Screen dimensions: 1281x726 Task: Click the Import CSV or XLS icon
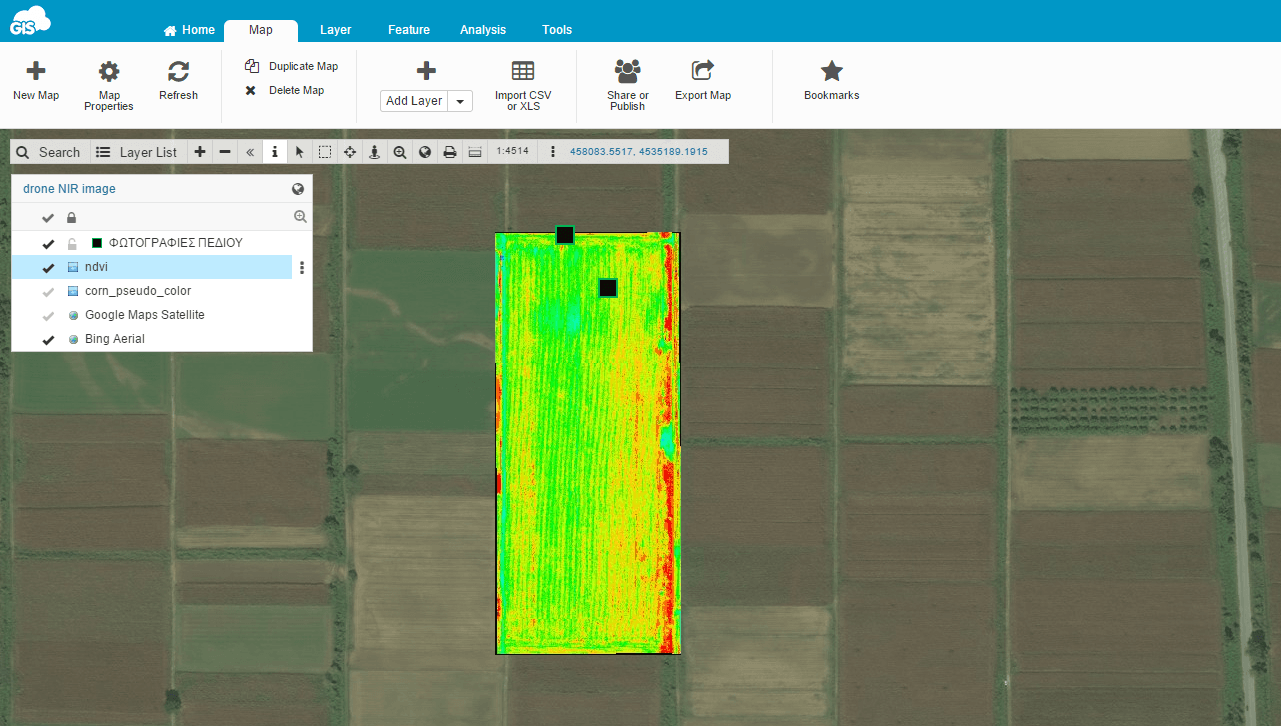523,71
